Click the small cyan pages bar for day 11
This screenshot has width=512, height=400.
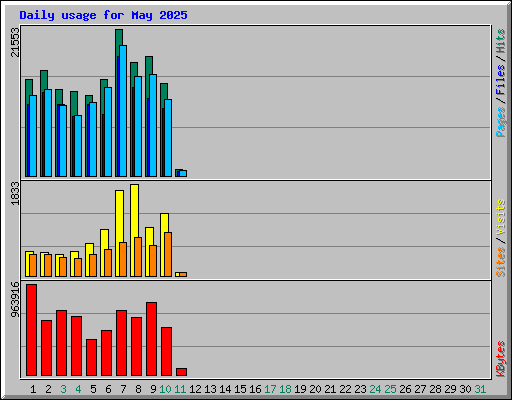(183, 174)
